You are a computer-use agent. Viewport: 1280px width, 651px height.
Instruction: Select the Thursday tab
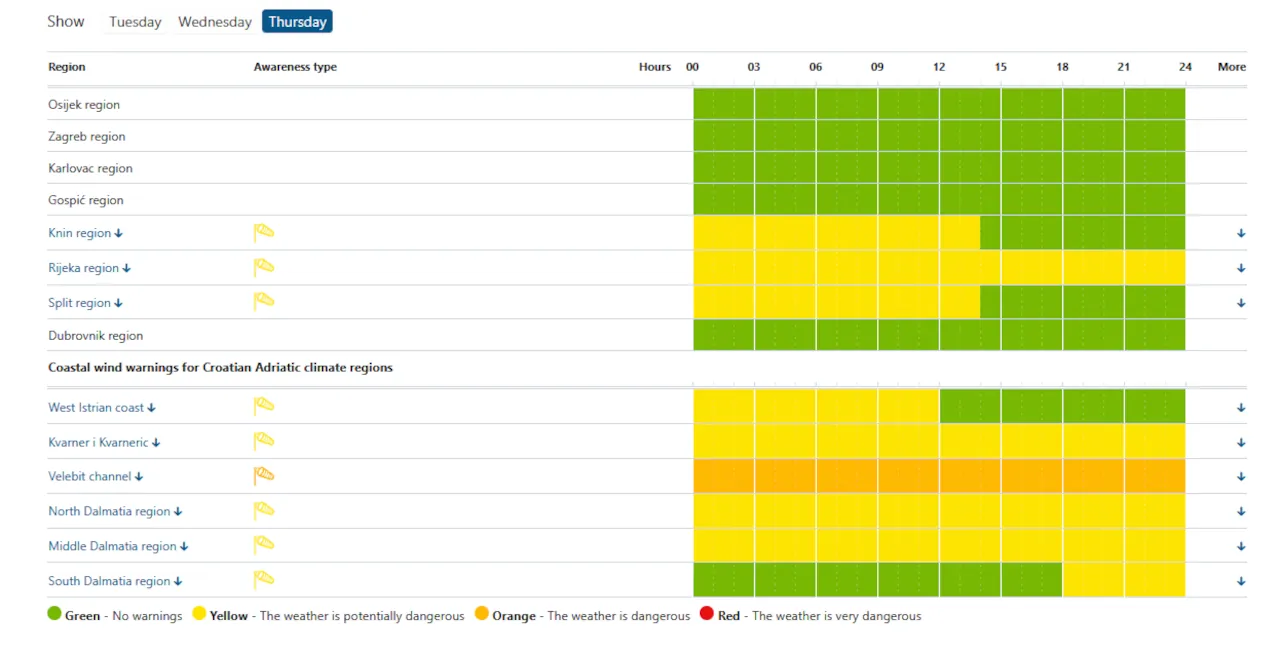(297, 21)
